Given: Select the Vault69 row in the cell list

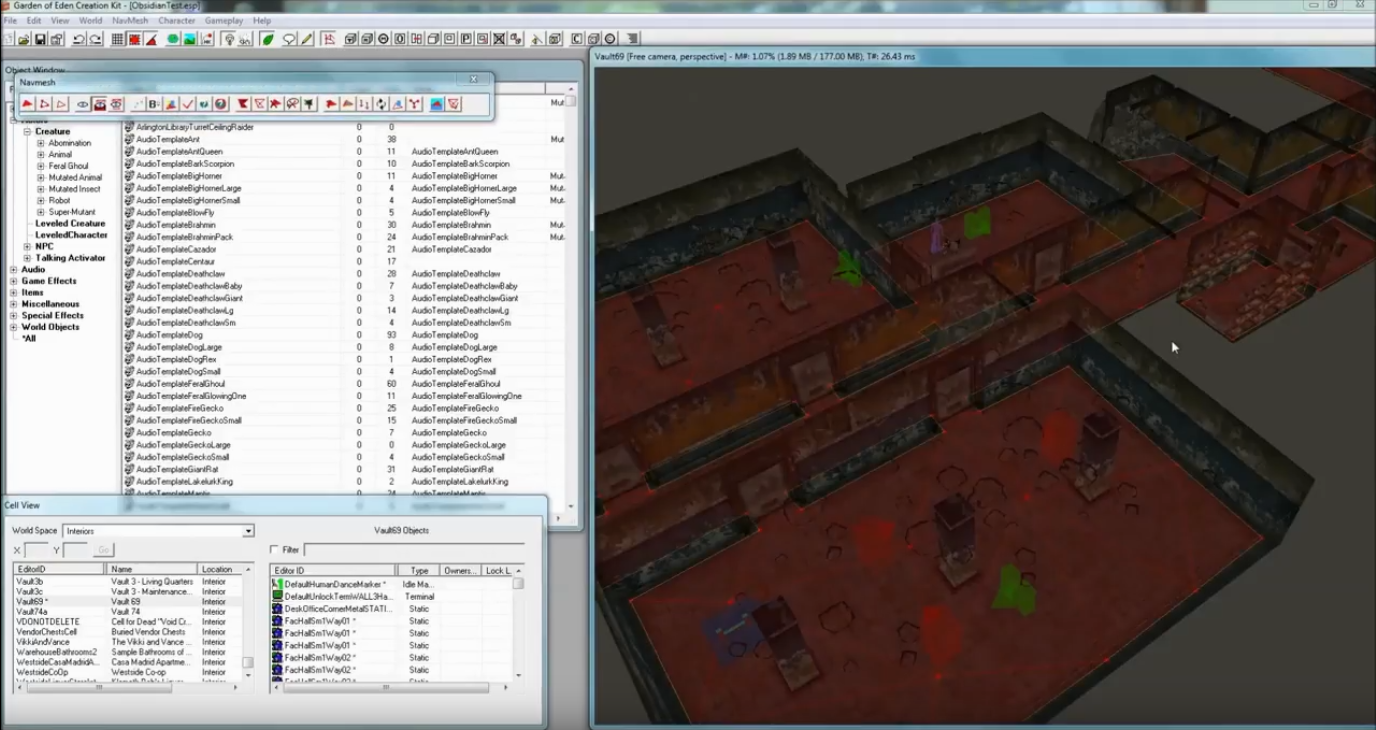Looking at the screenshot, I should point(127,602).
